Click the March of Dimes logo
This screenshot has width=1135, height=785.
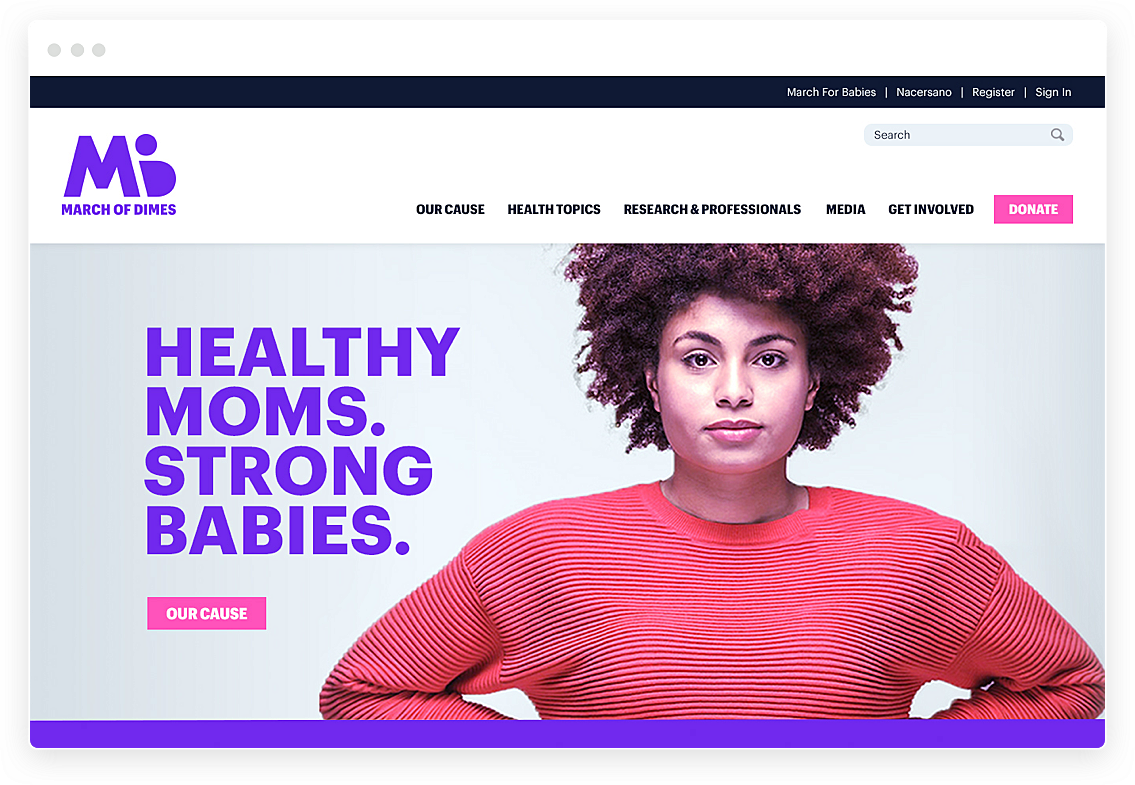(119, 175)
